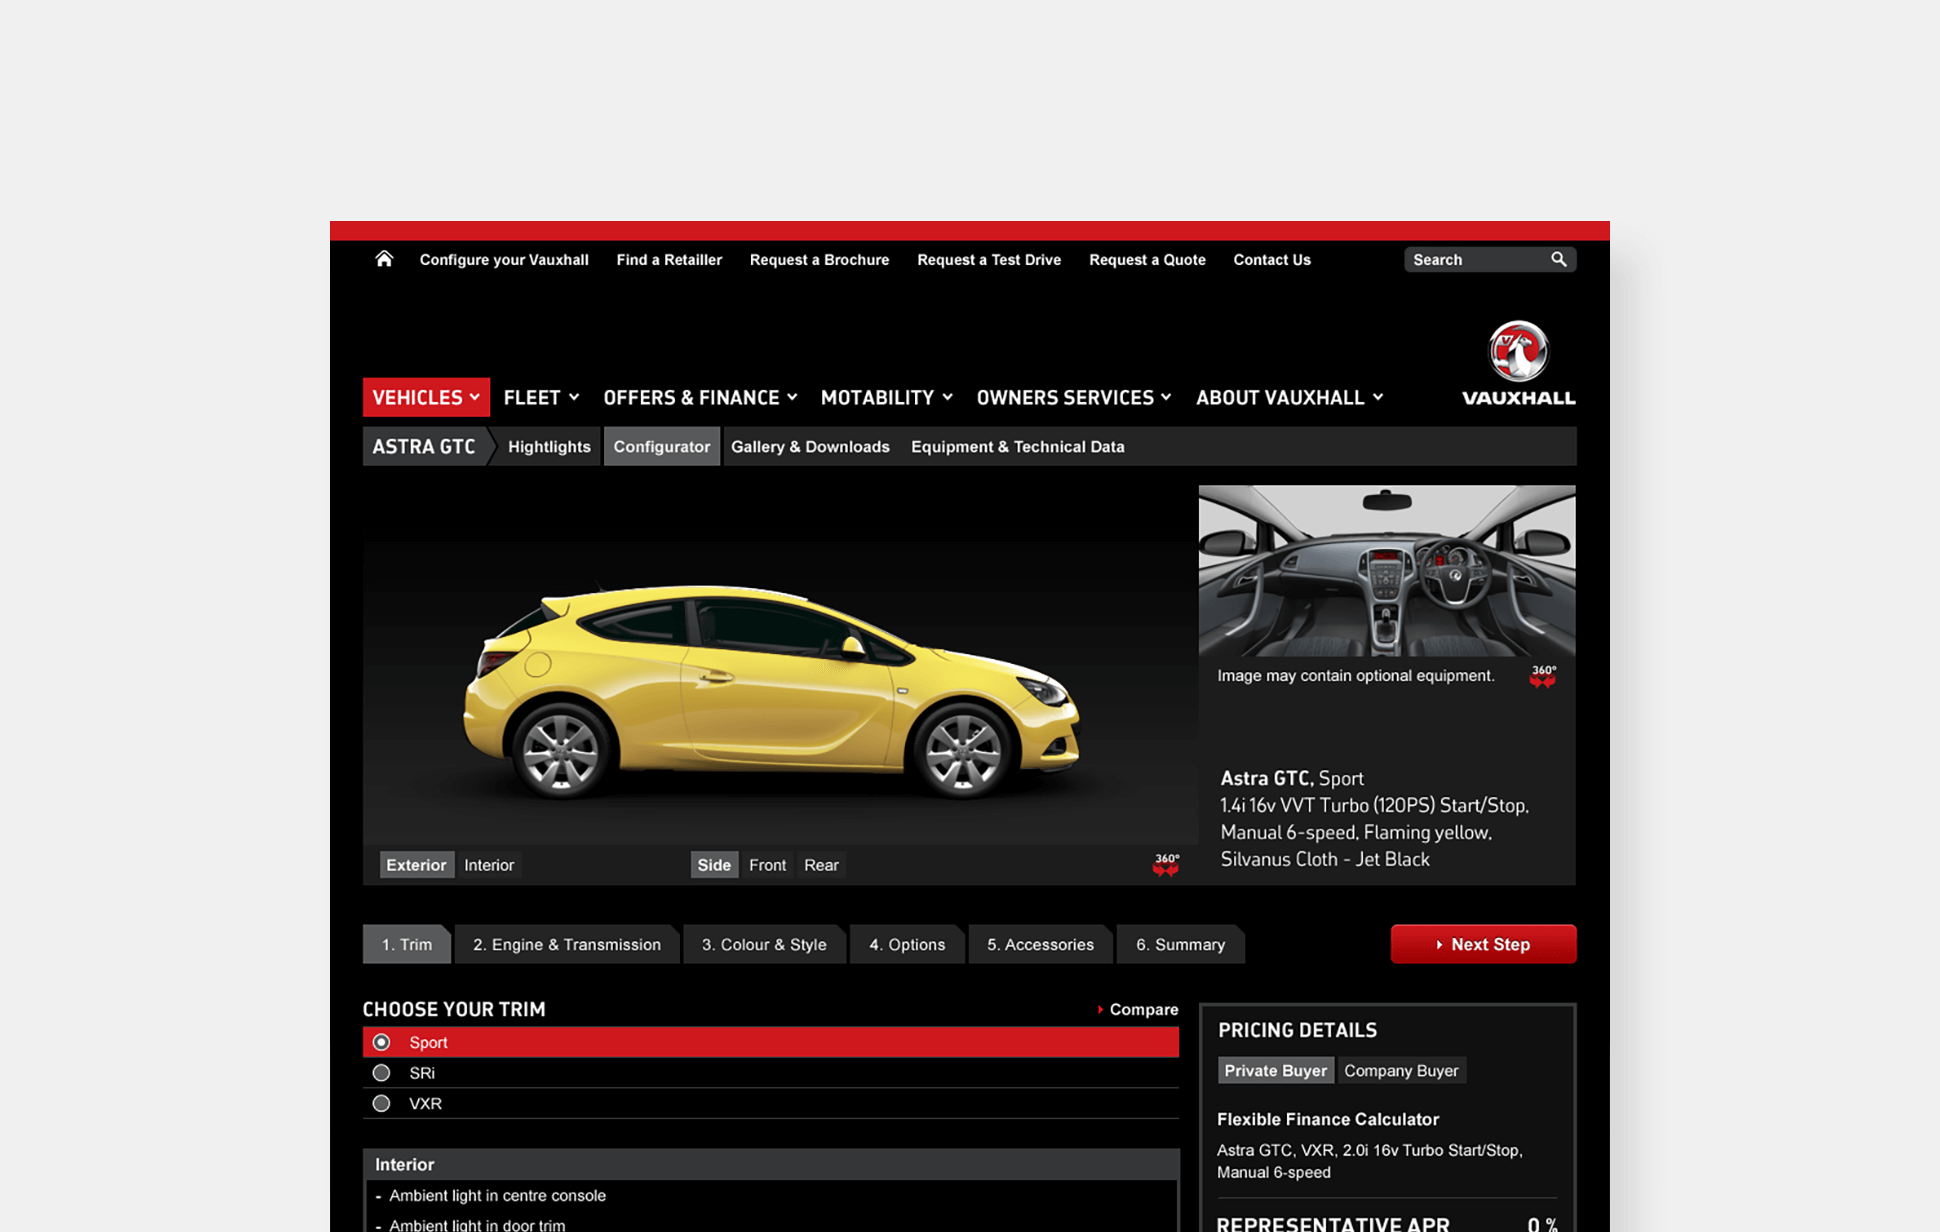Click the Next Step button
Image resolution: width=1940 pixels, height=1232 pixels.
pos(1484,944)
